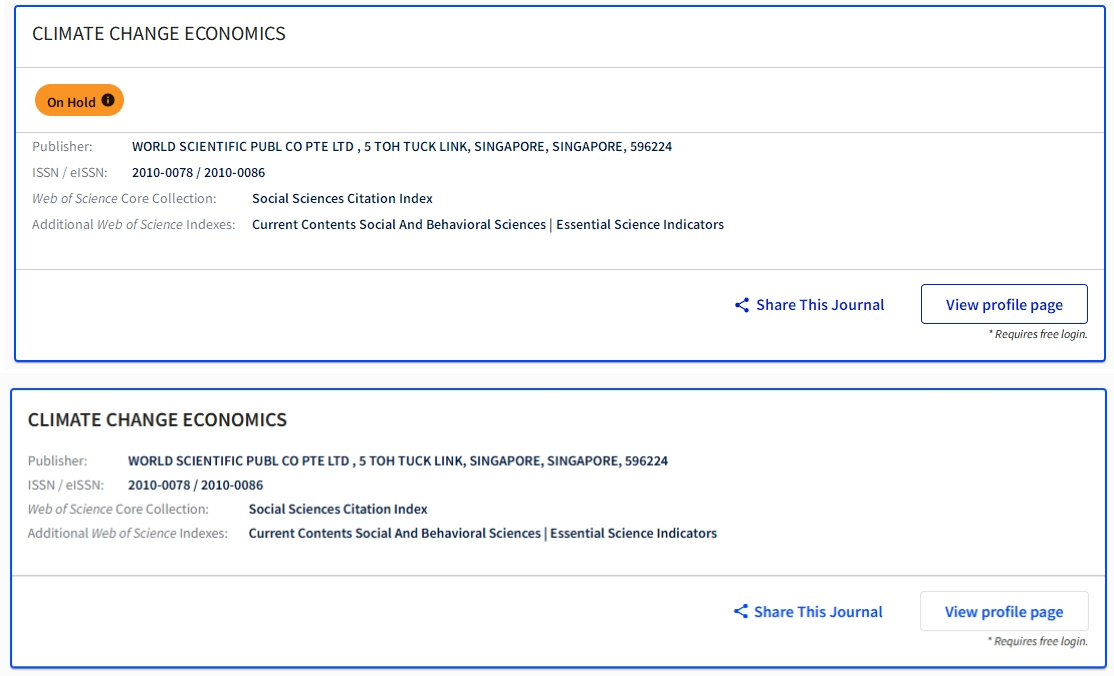Click the Climate Change Economics title above the On Hold badge
This screenshot has width=1114, height=676.
click(159, 34)
